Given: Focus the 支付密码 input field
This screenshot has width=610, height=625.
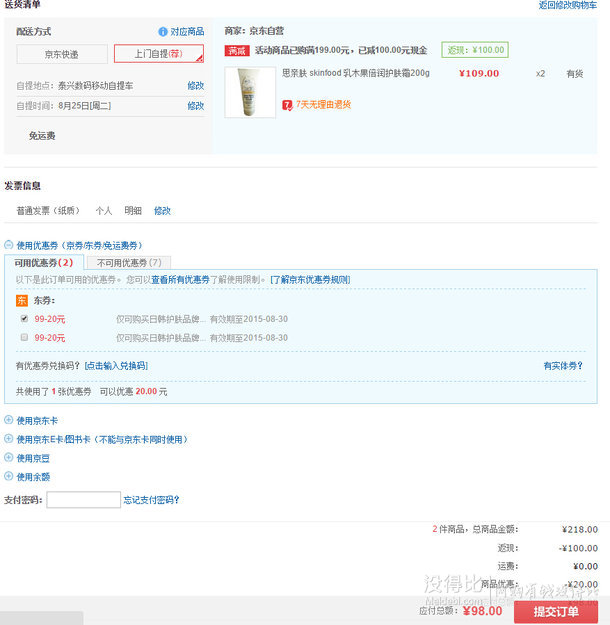Looking at the screenshot, I should click(x=83, y=499).
